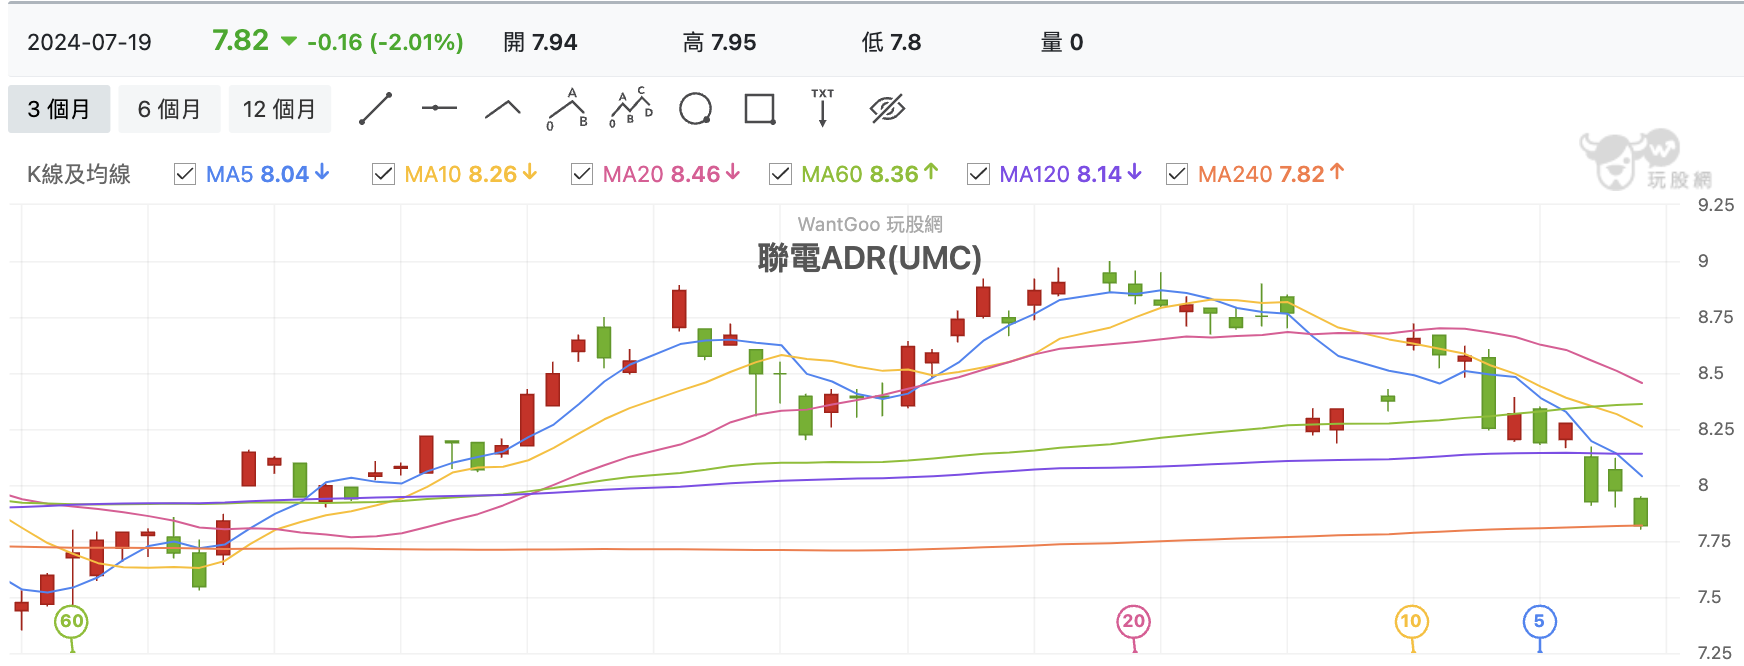Click the volume 量 0
The height and width of the screenshot is (666, 1744).
(1062, 42)
